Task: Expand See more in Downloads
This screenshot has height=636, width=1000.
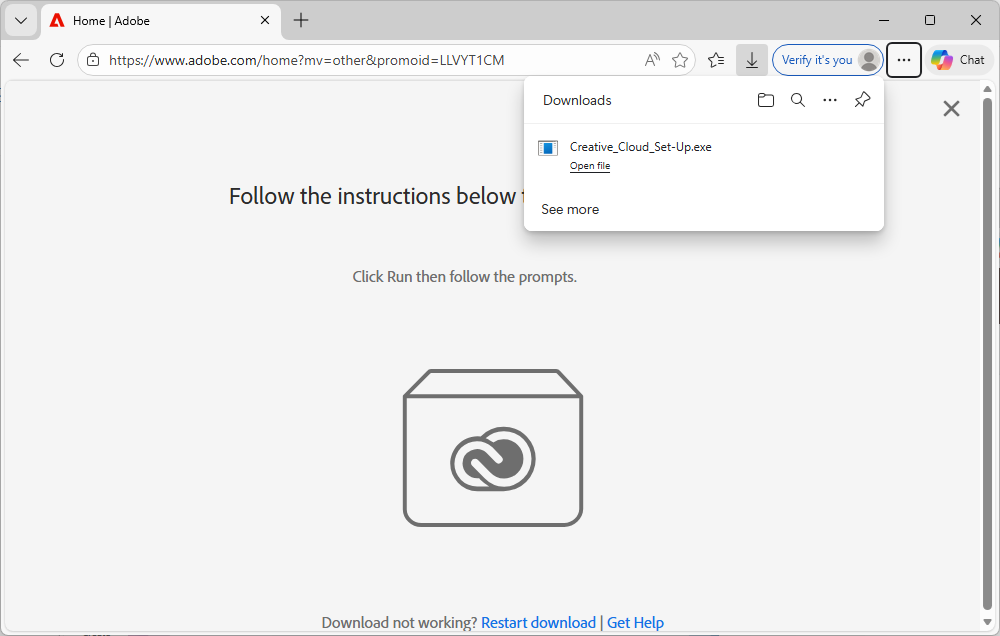Action: click(570, 209)
